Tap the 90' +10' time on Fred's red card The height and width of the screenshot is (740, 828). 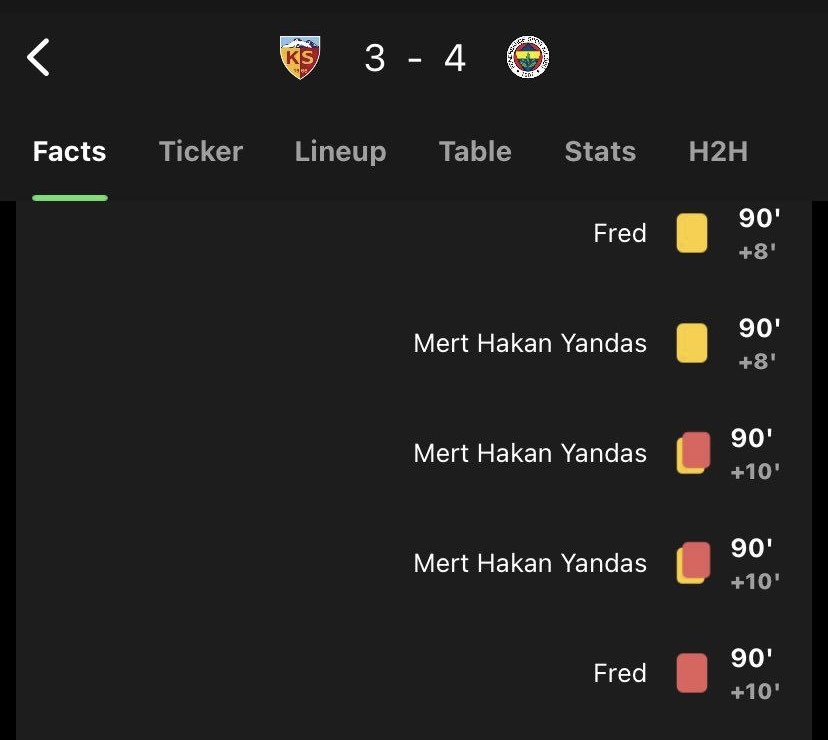coord(755,674)
